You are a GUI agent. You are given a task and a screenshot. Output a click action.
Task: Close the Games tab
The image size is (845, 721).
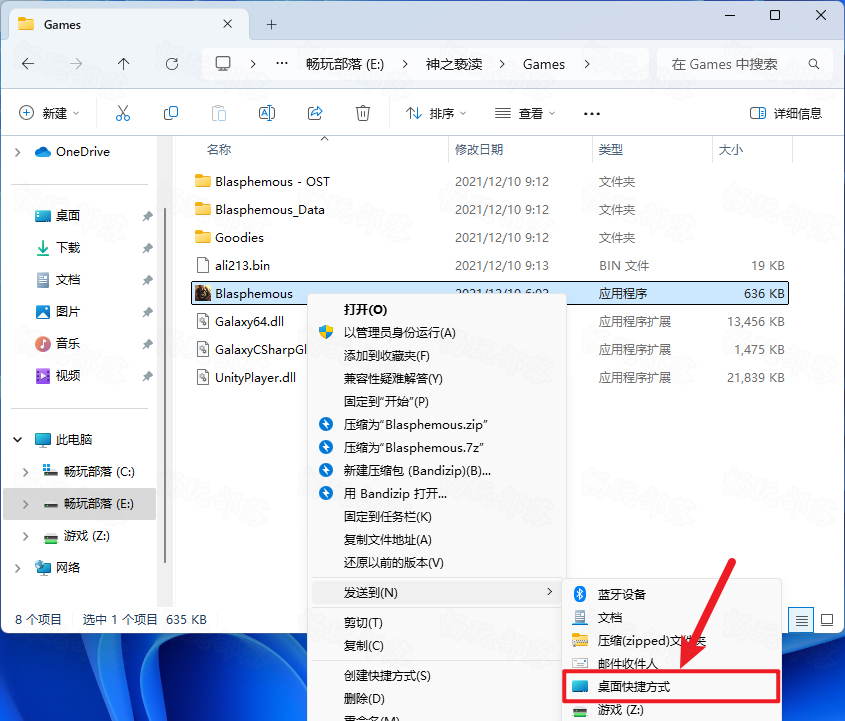point(227,24)
